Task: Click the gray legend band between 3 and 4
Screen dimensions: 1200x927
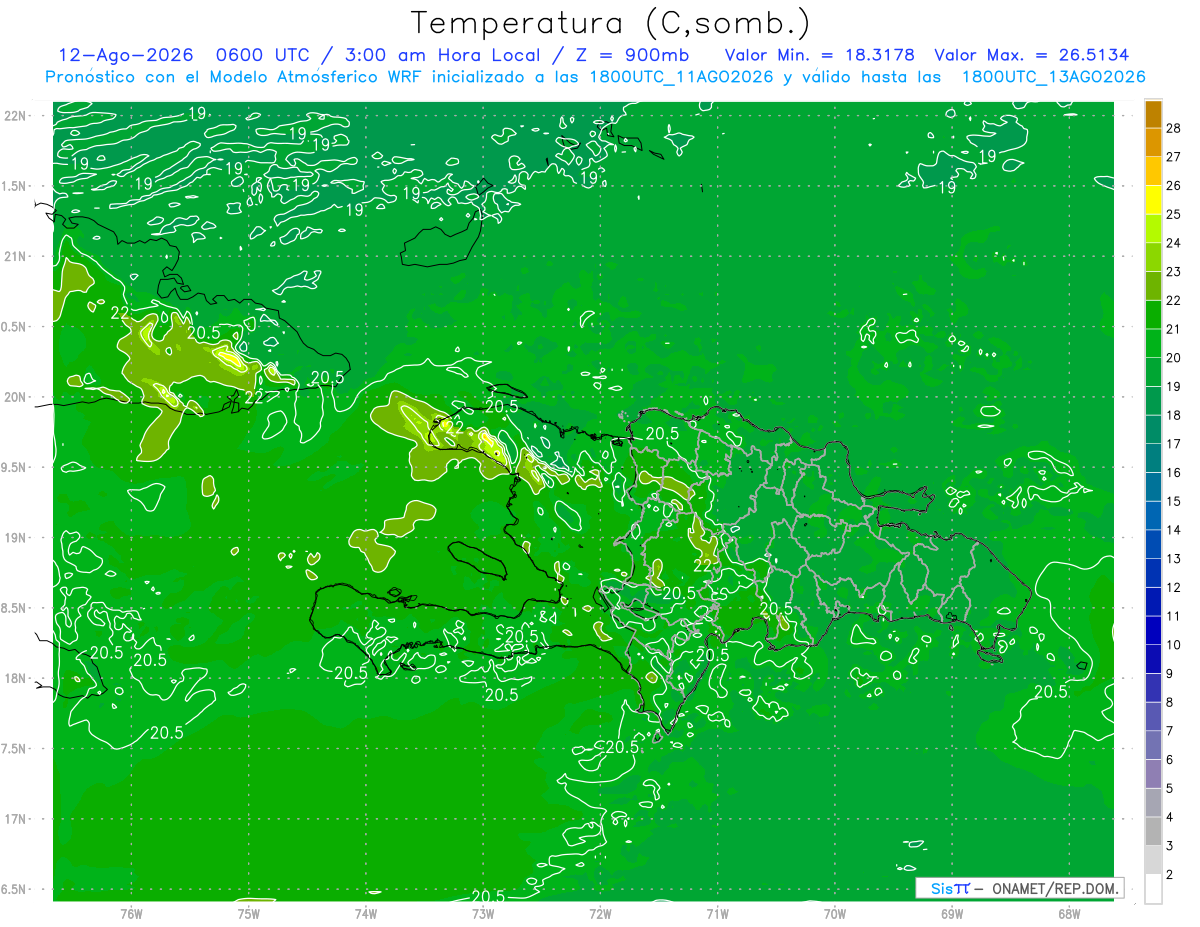Action: (1153, 832)
